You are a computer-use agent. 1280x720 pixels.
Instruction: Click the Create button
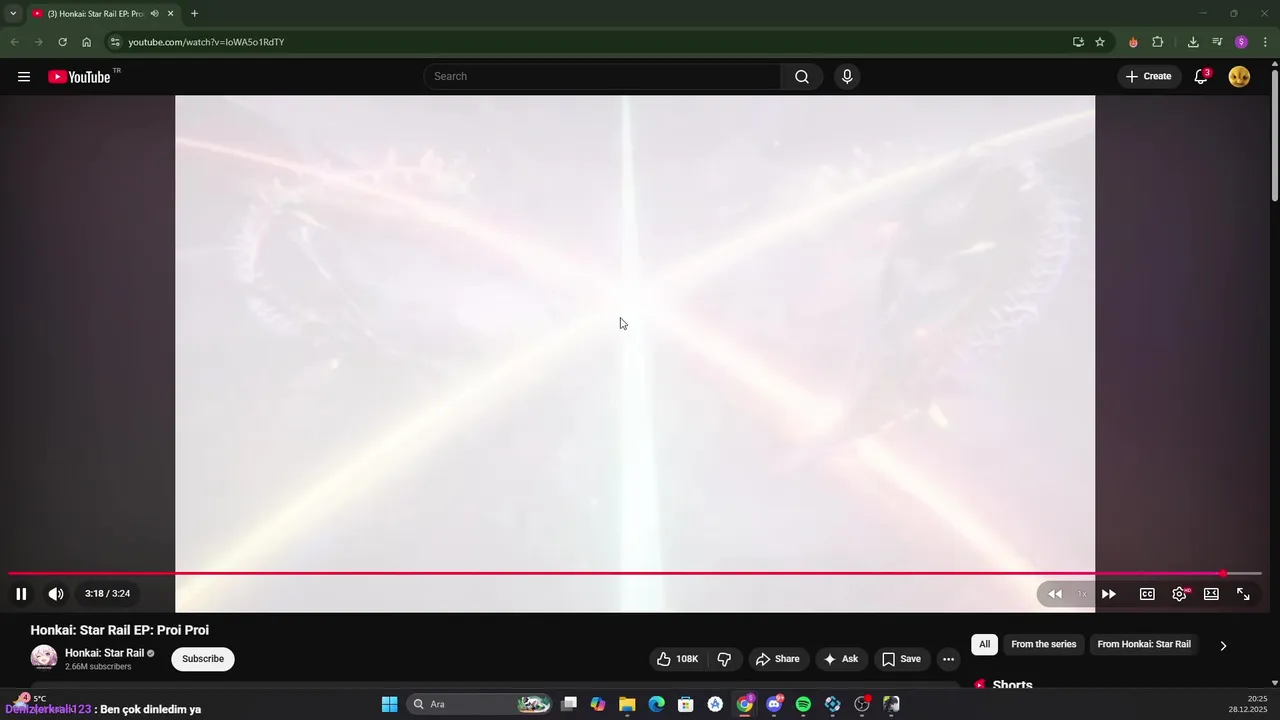1148,77
